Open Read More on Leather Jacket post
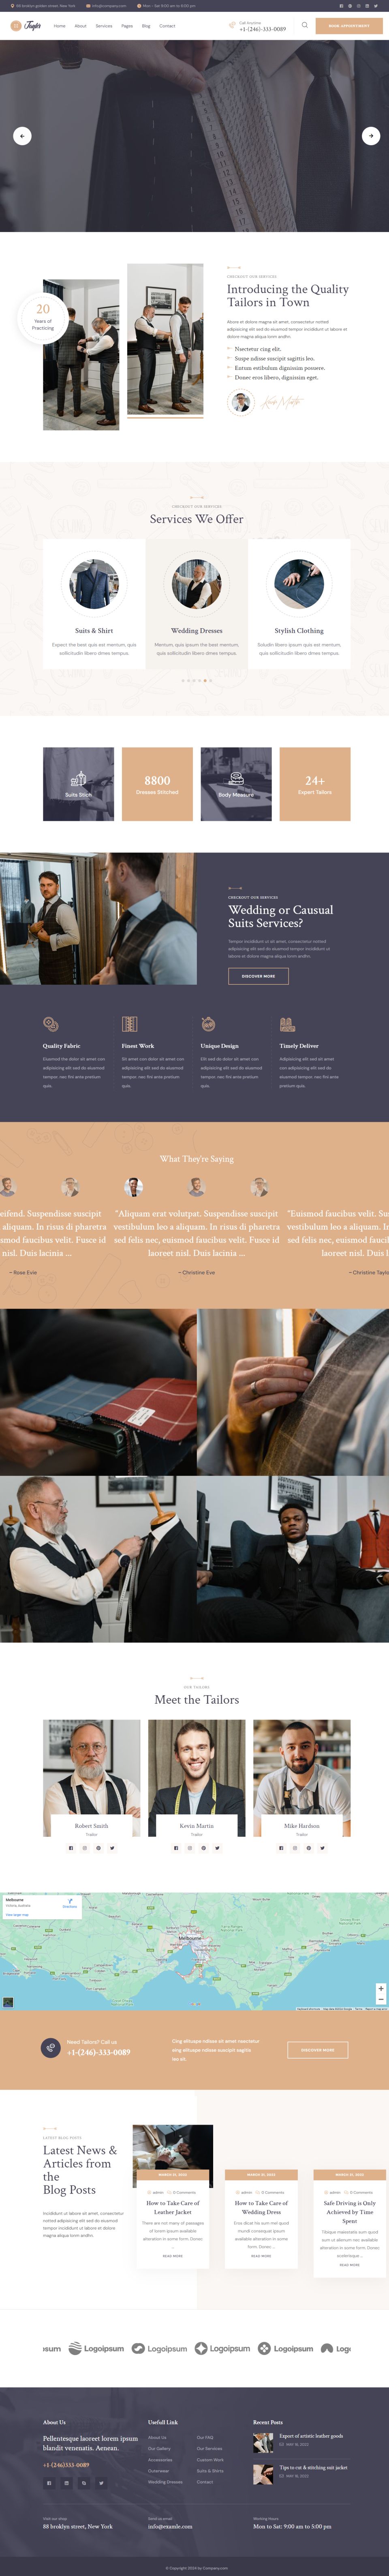This screenshot has width=389, height=2576. click(x=173, y=2256)
